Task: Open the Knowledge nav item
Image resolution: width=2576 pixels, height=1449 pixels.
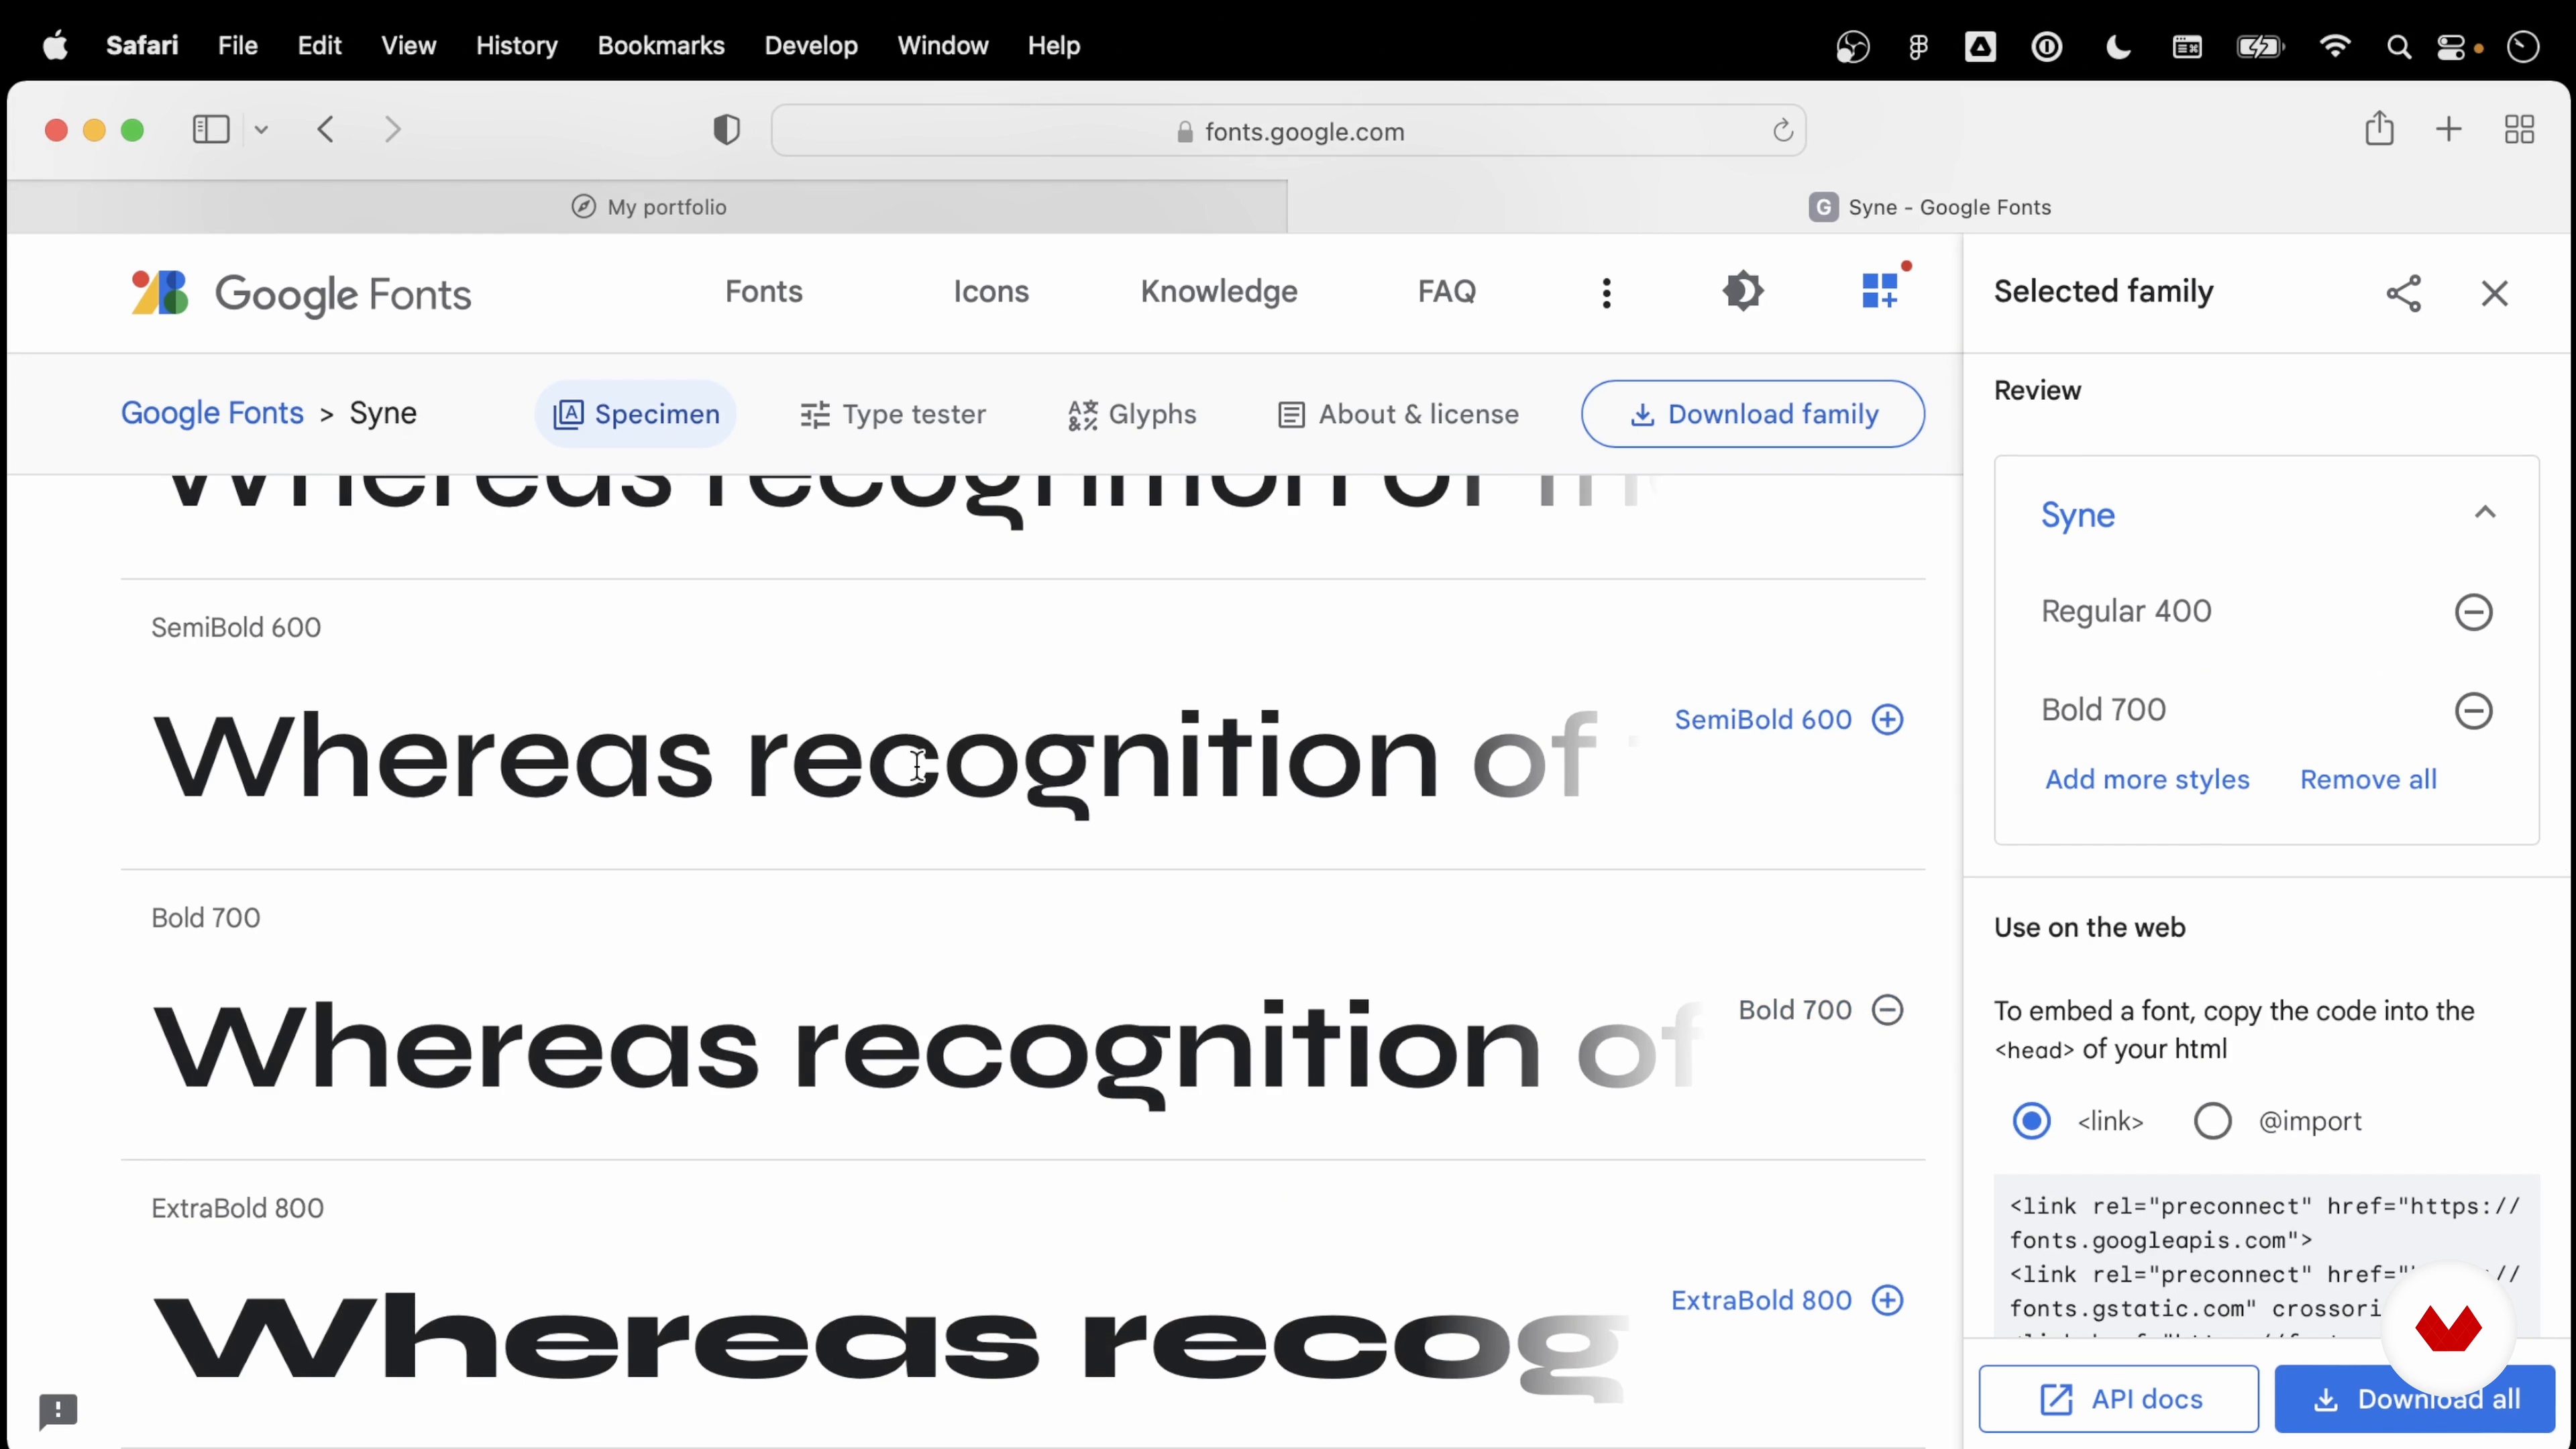Action: point(1219,292)
